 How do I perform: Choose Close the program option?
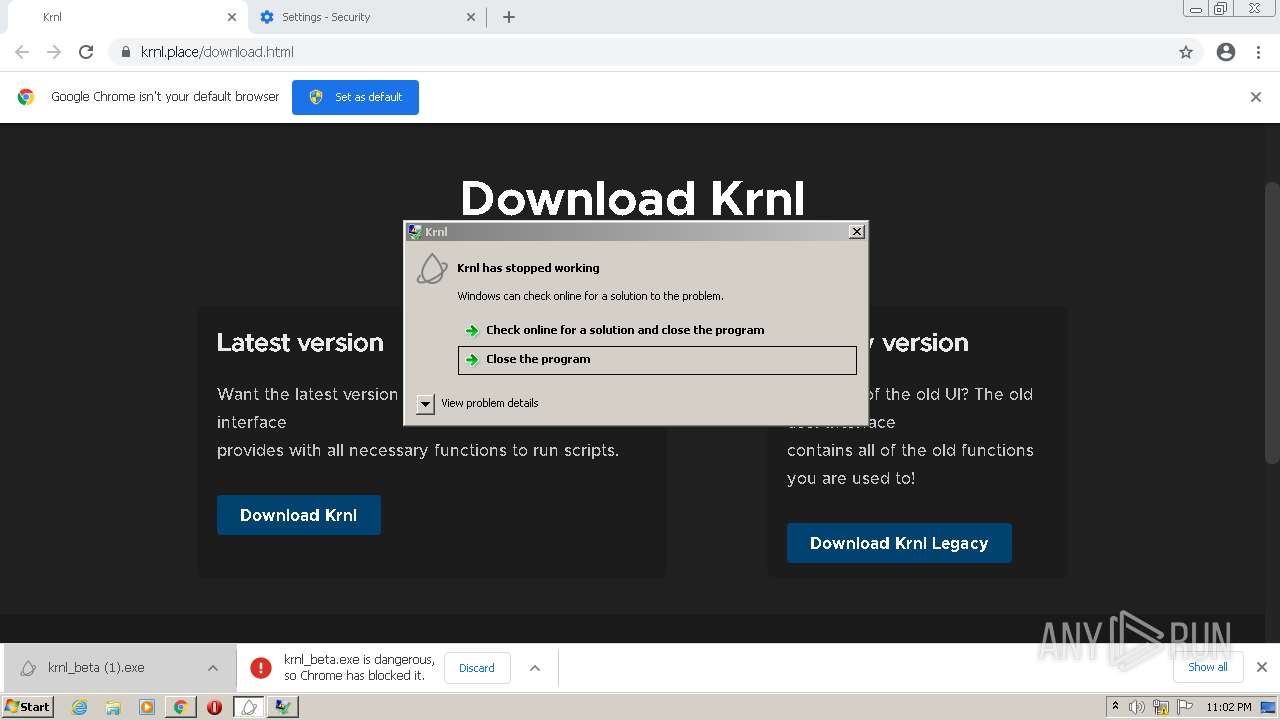(x=657, y=360)
